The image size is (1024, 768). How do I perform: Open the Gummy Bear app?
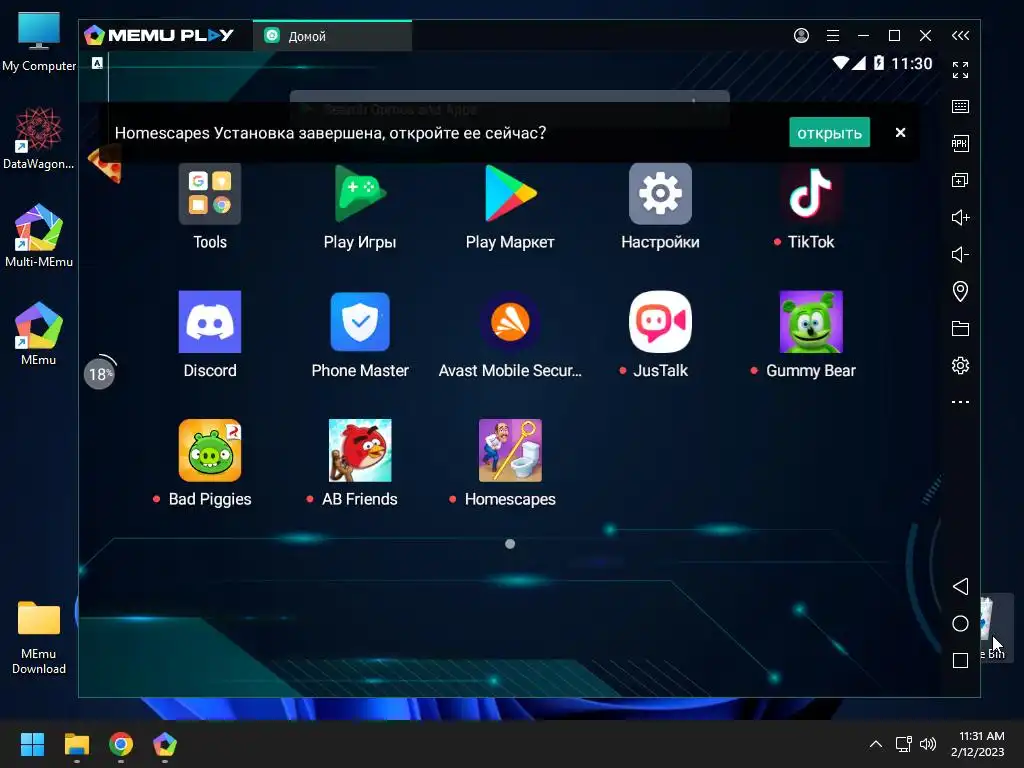tap(810, 322)
